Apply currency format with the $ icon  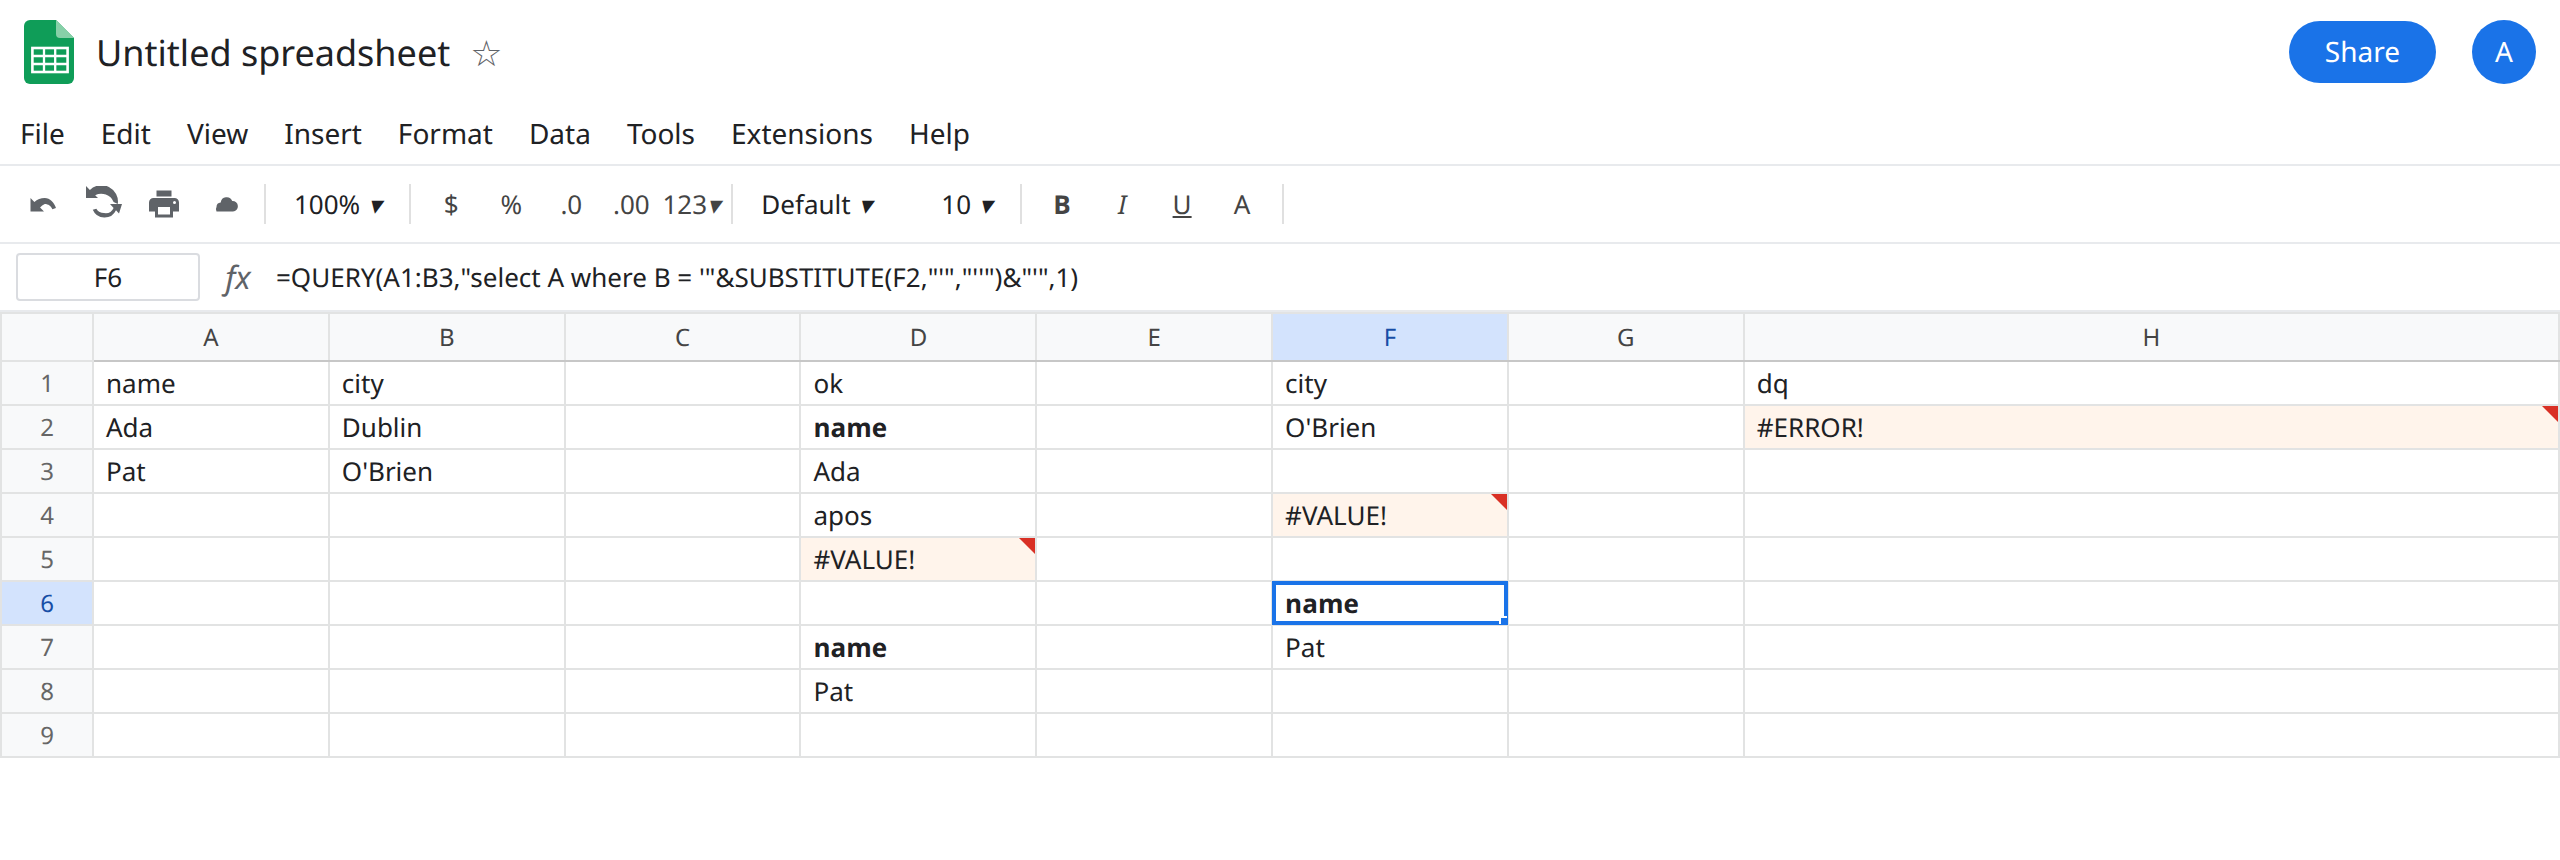click(451, 205)
